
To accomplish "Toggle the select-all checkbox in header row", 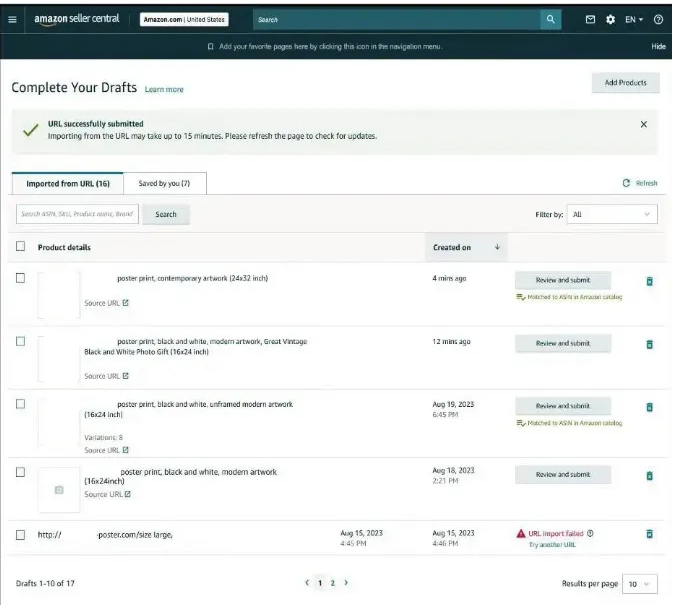I will [20, 246].
